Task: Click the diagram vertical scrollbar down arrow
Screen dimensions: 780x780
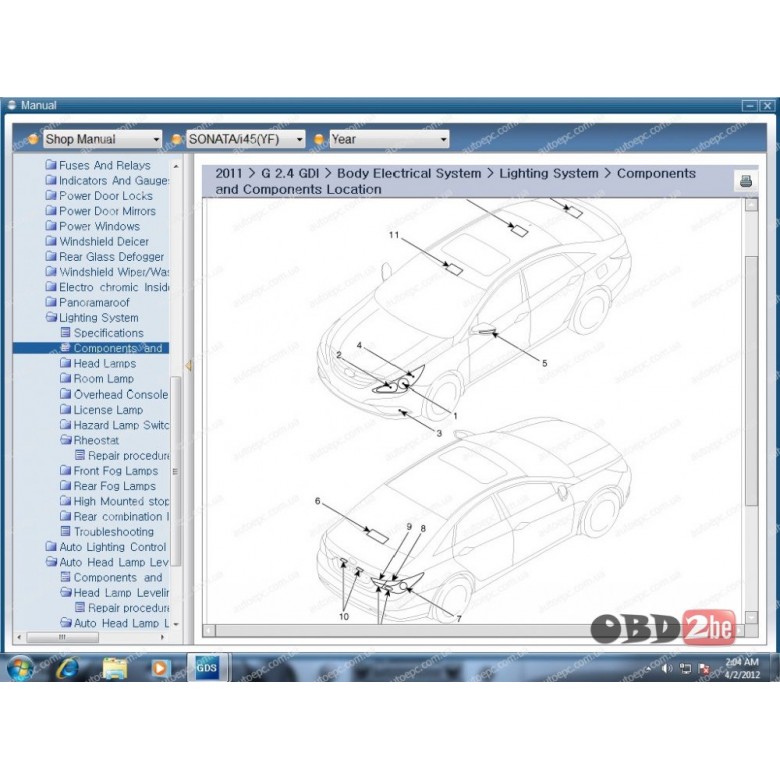Action: point(751,617)
